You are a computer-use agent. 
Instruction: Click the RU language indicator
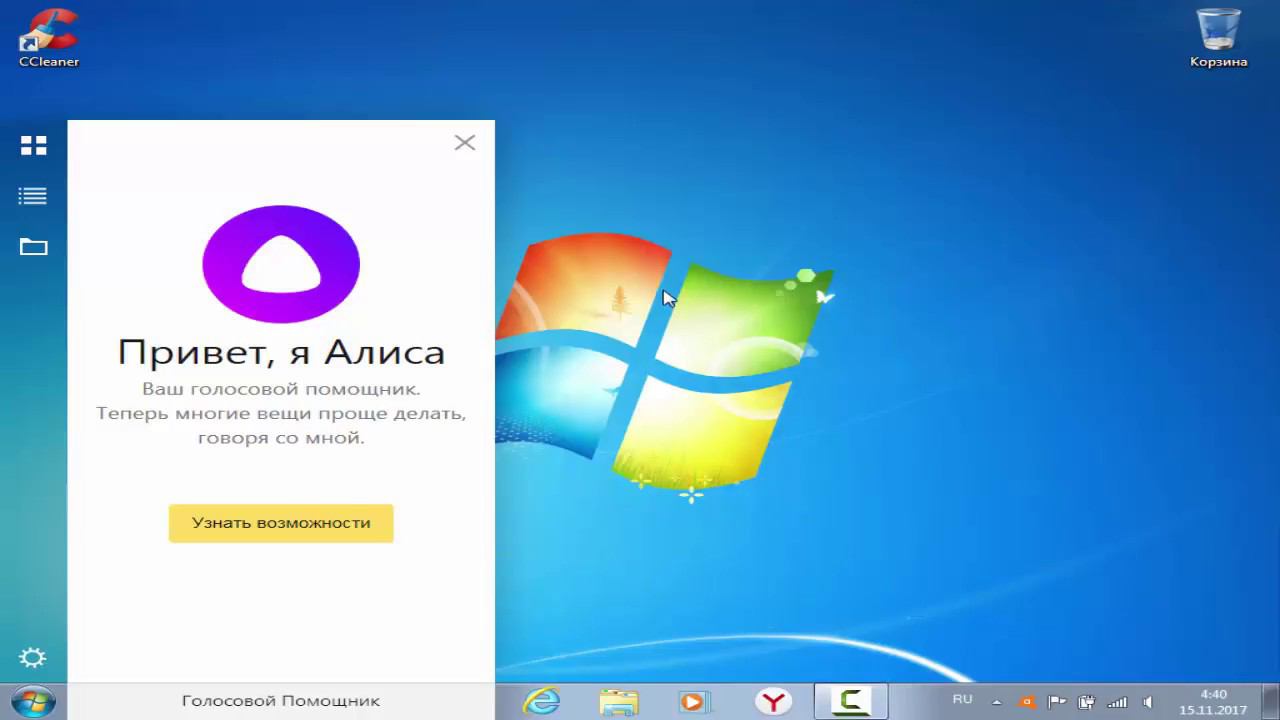point(962,700)
